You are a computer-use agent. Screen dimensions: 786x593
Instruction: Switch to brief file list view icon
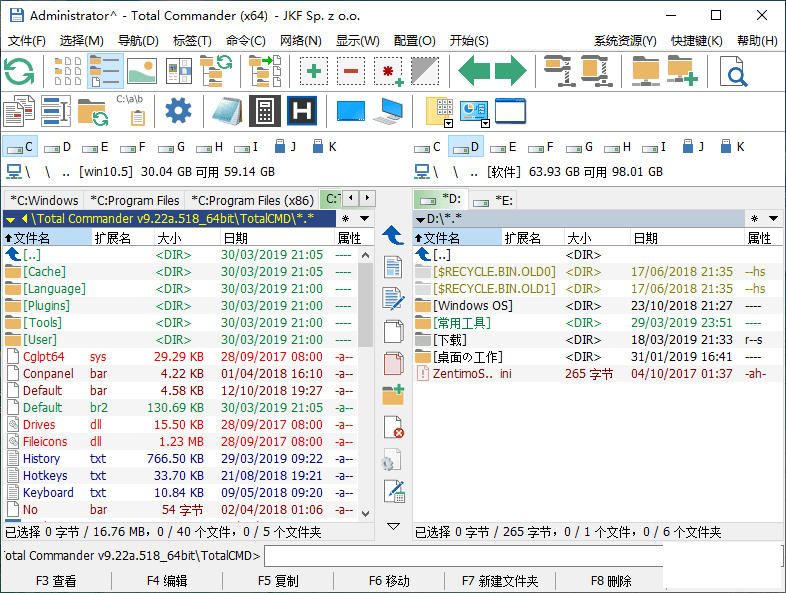[68, 72]
